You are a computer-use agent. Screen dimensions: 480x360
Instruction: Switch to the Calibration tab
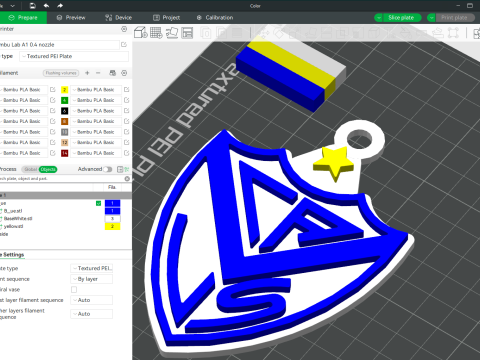tap(215, 18)
